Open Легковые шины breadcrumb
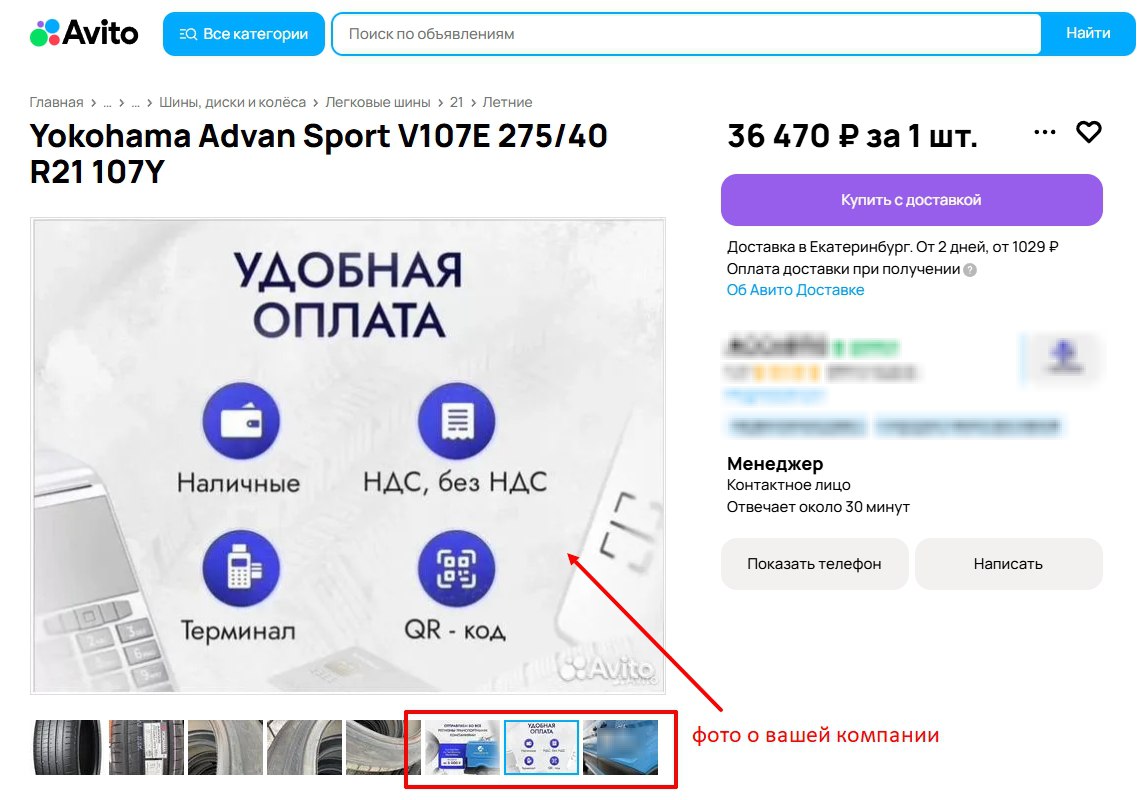The width and height of the screenshot is (1146, 800). [x=378, y=102]
